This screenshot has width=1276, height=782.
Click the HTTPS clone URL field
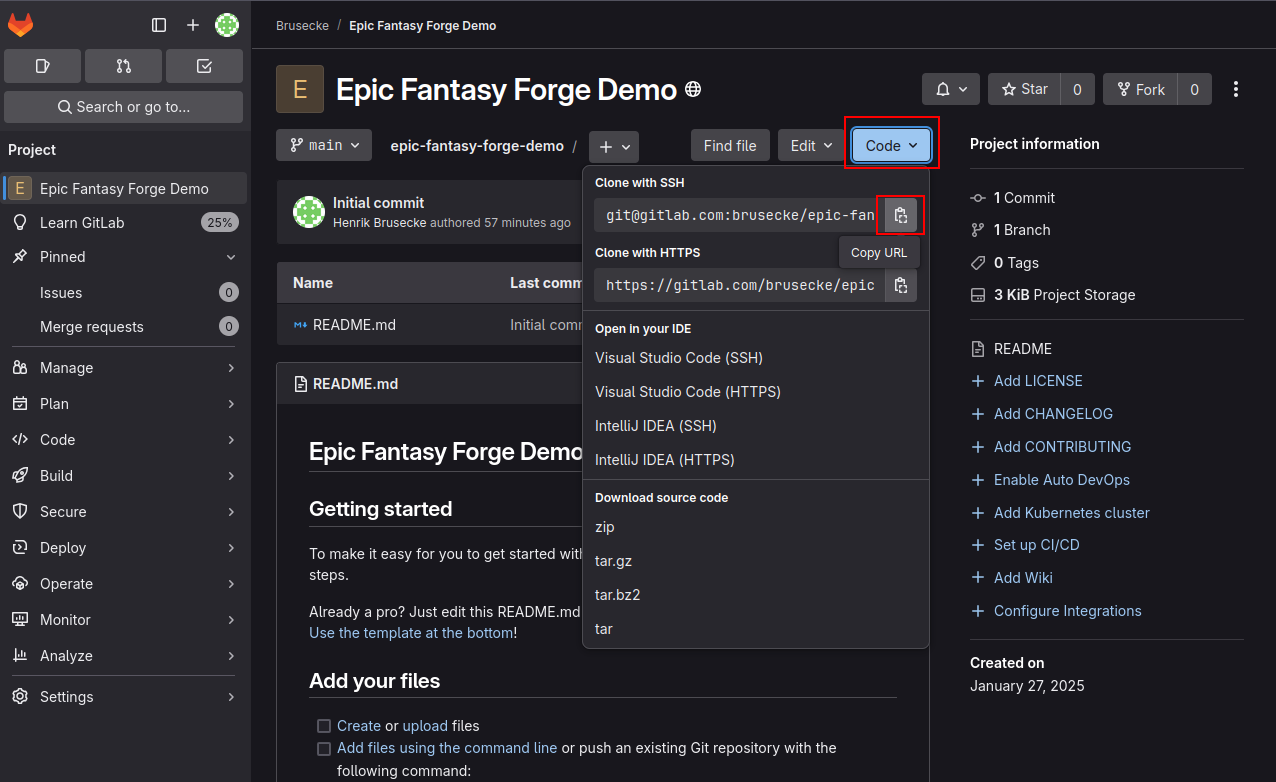click(740, 285)
